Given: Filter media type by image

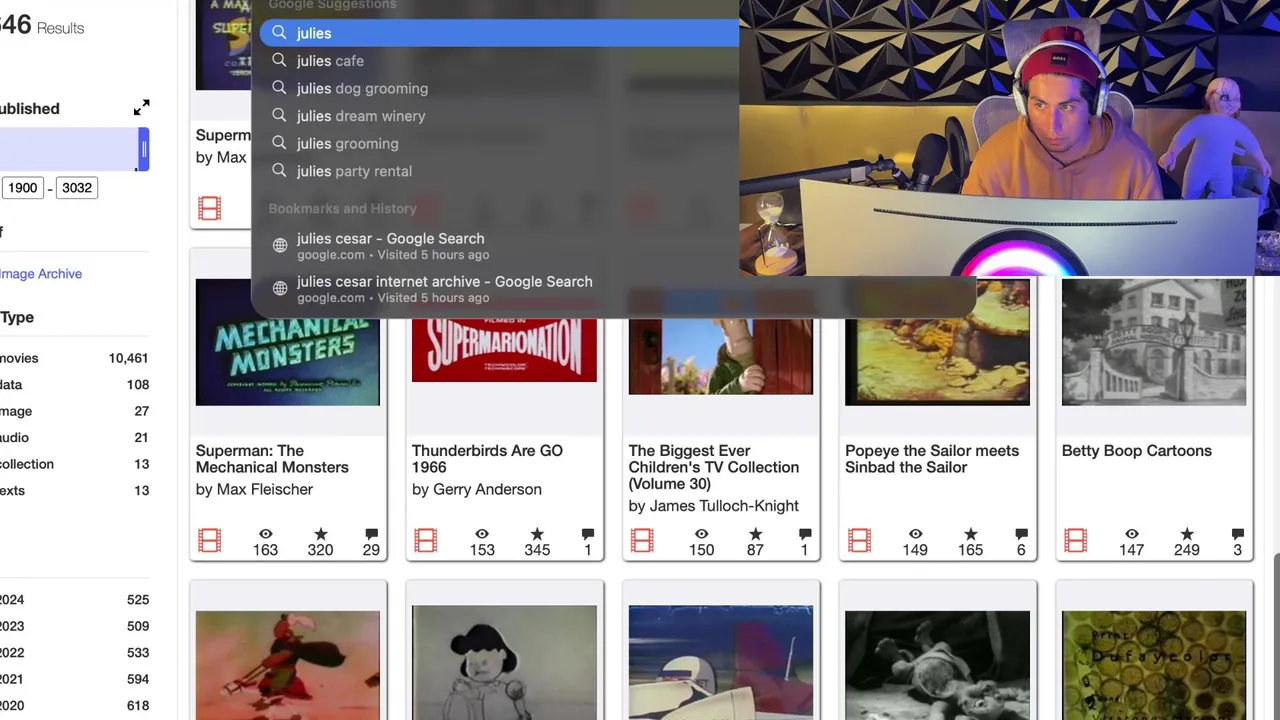Looking at the screenshot, I should point(16,411).
